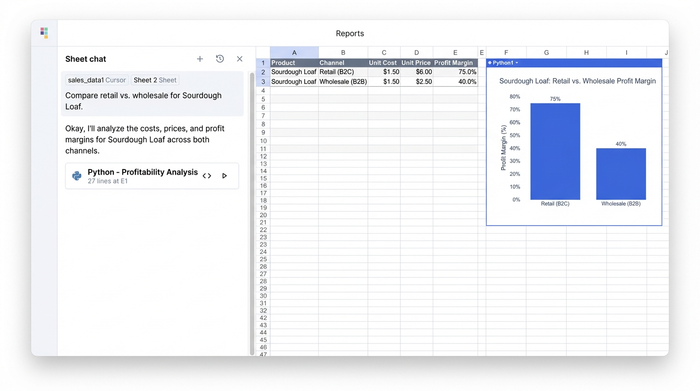Viewport: 700px width, 391px height.
Task: Select the 40.0% profit margin cell
Action: coord(455,82)
